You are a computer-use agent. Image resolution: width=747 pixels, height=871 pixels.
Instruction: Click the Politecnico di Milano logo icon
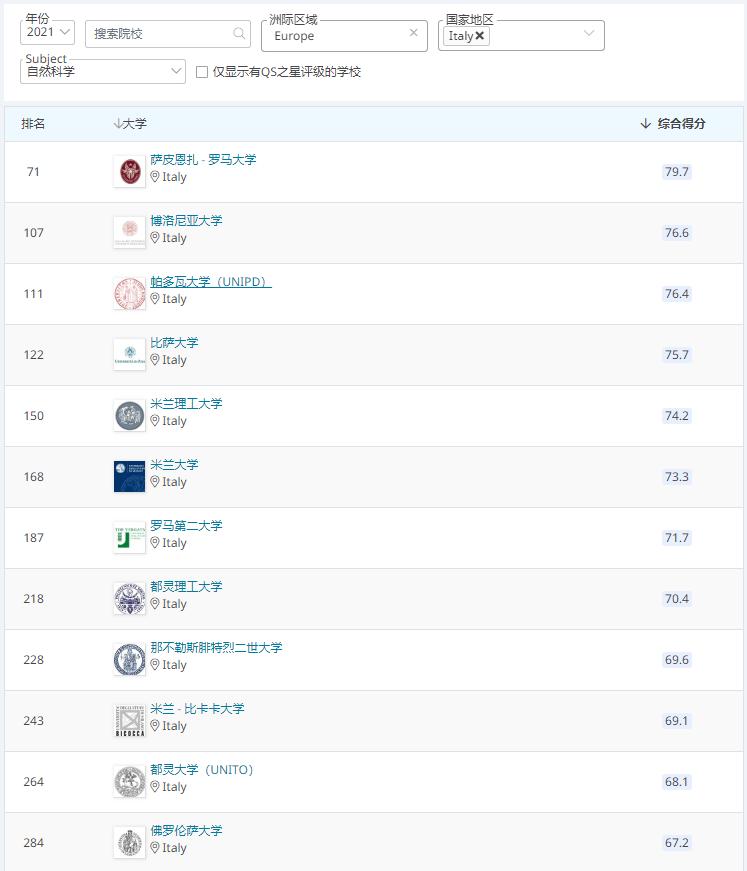[x=129, y=416]
